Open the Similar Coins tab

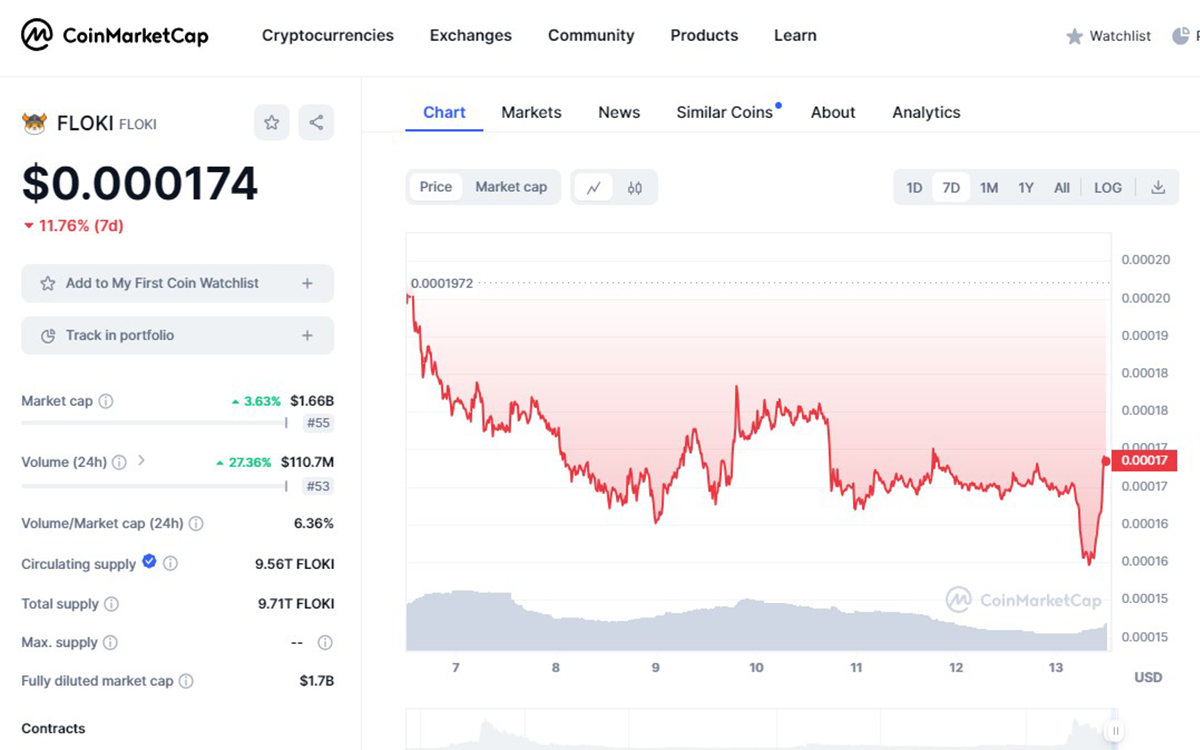pyautogui.click(x=725, y=112)
